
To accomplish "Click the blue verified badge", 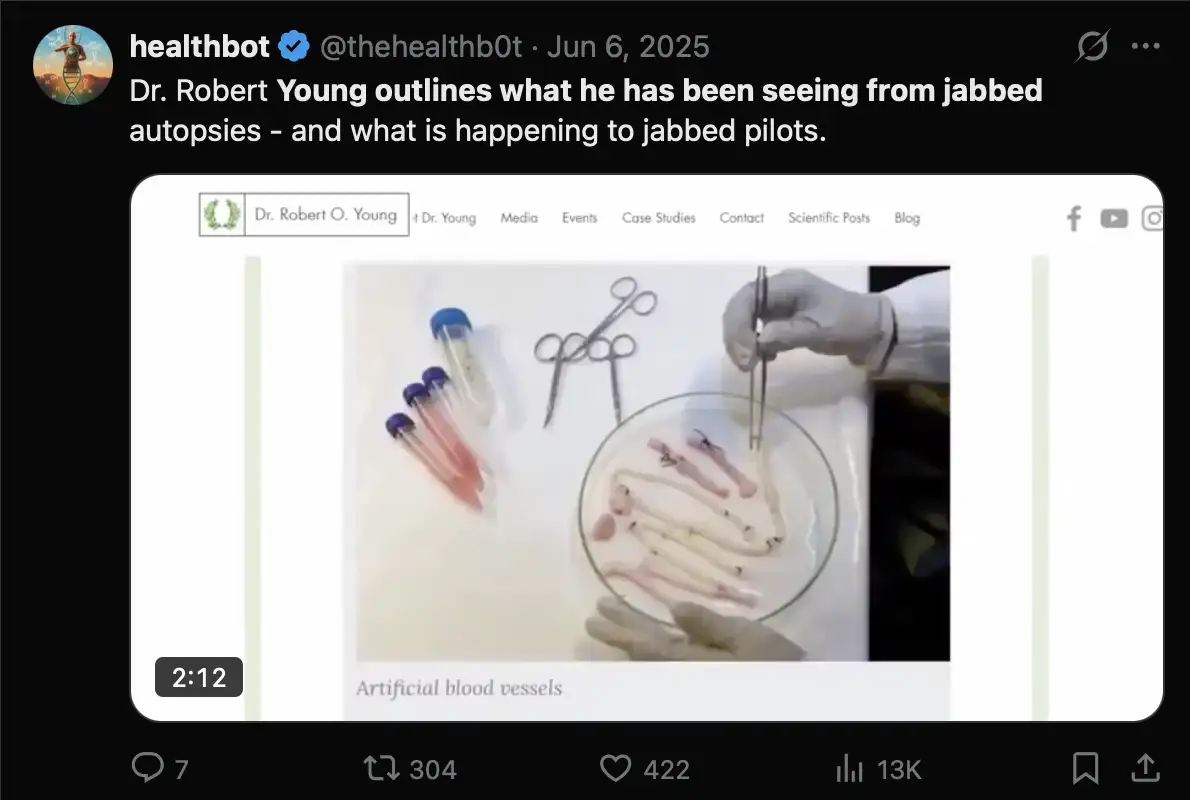I will coord(292,46).
